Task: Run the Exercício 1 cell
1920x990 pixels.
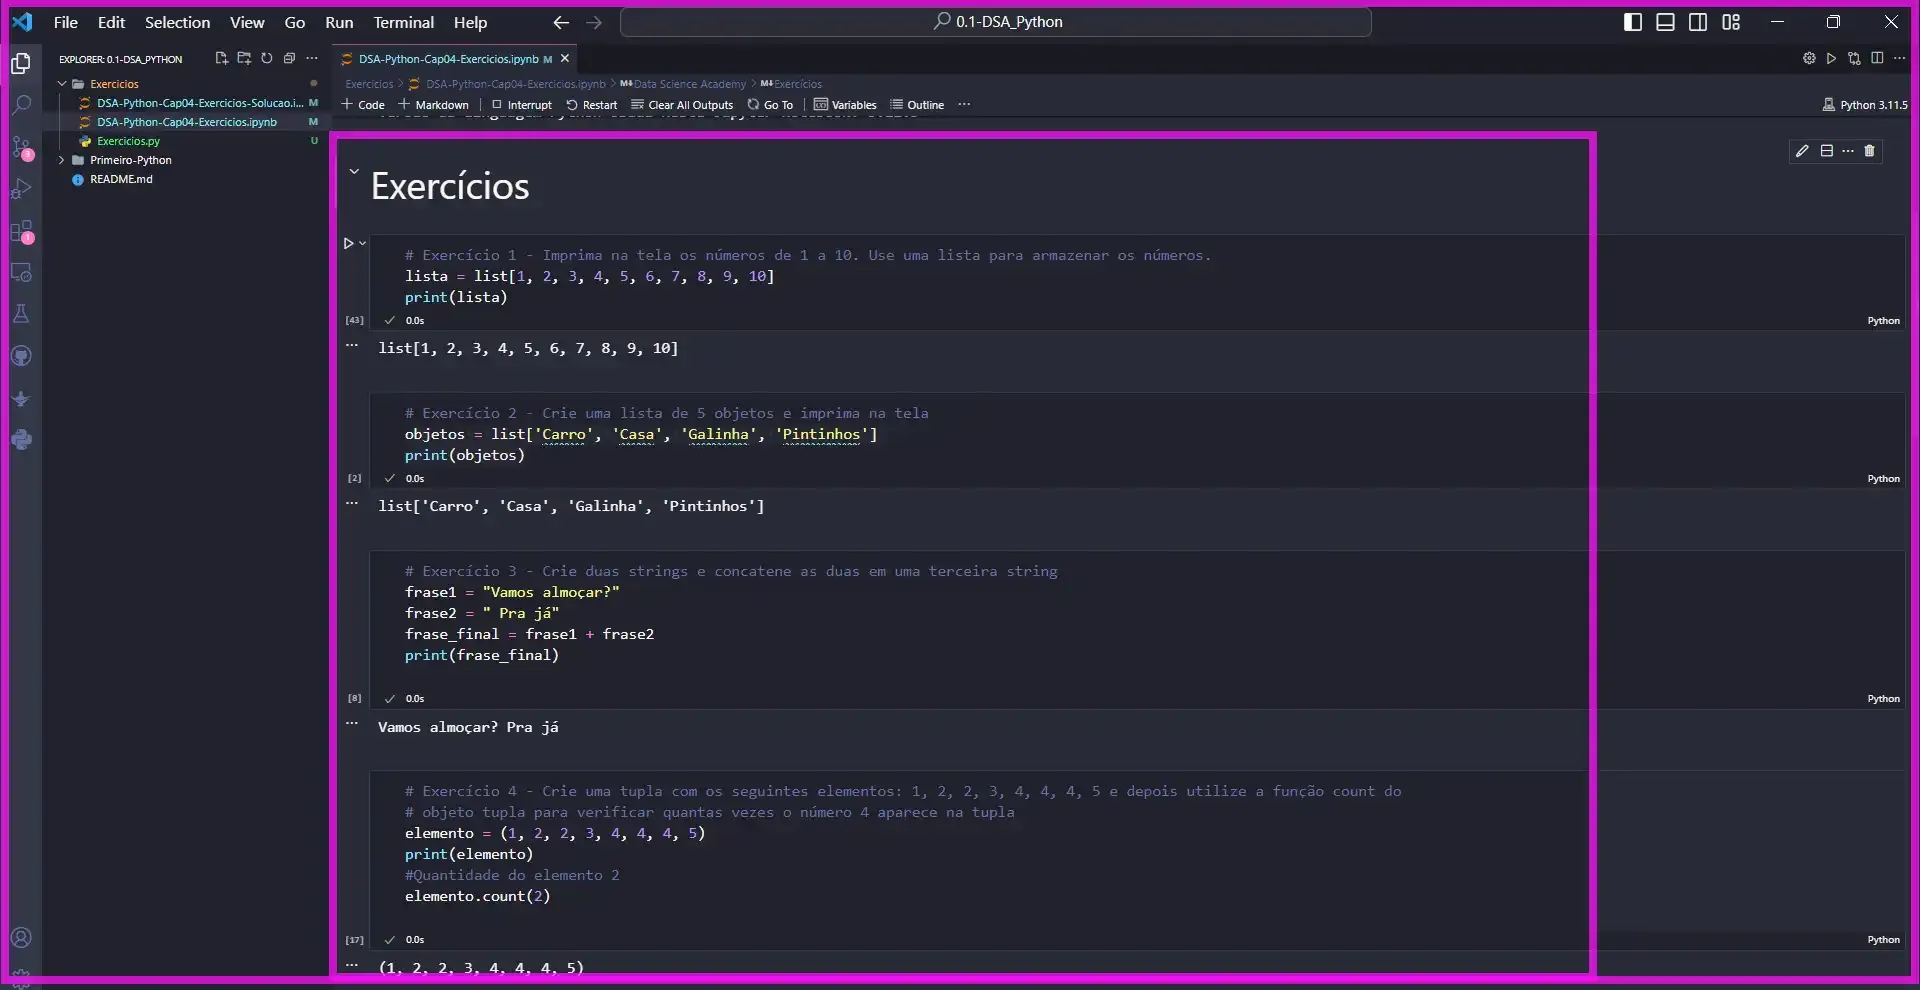Action: 348,243
